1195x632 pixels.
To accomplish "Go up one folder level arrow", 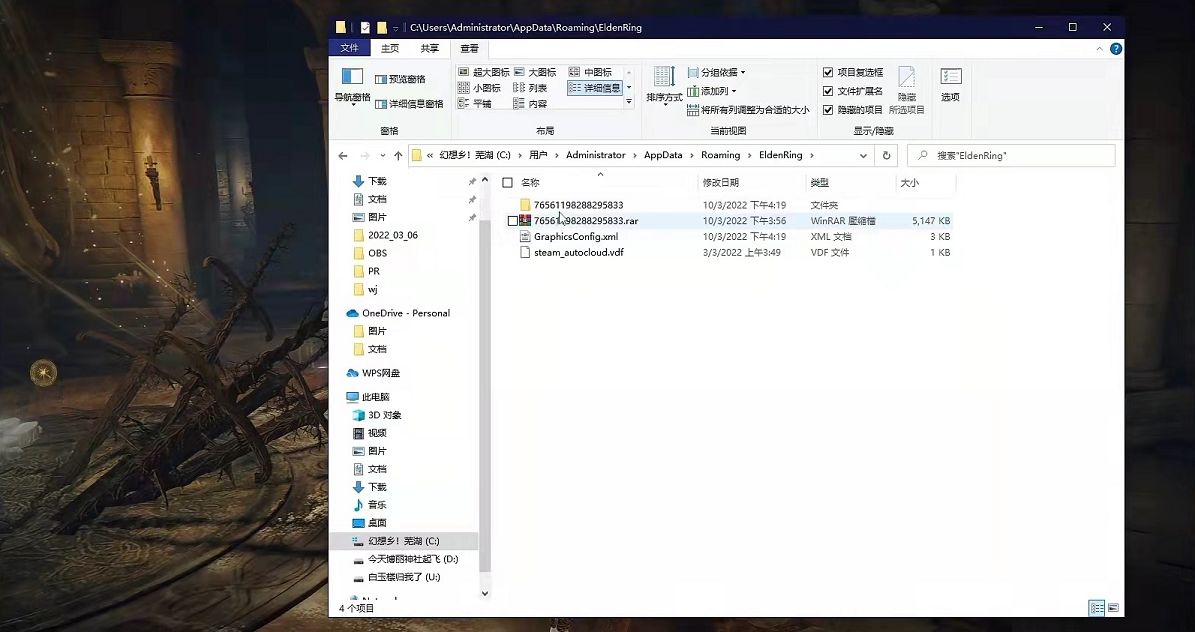I will 398,156.
